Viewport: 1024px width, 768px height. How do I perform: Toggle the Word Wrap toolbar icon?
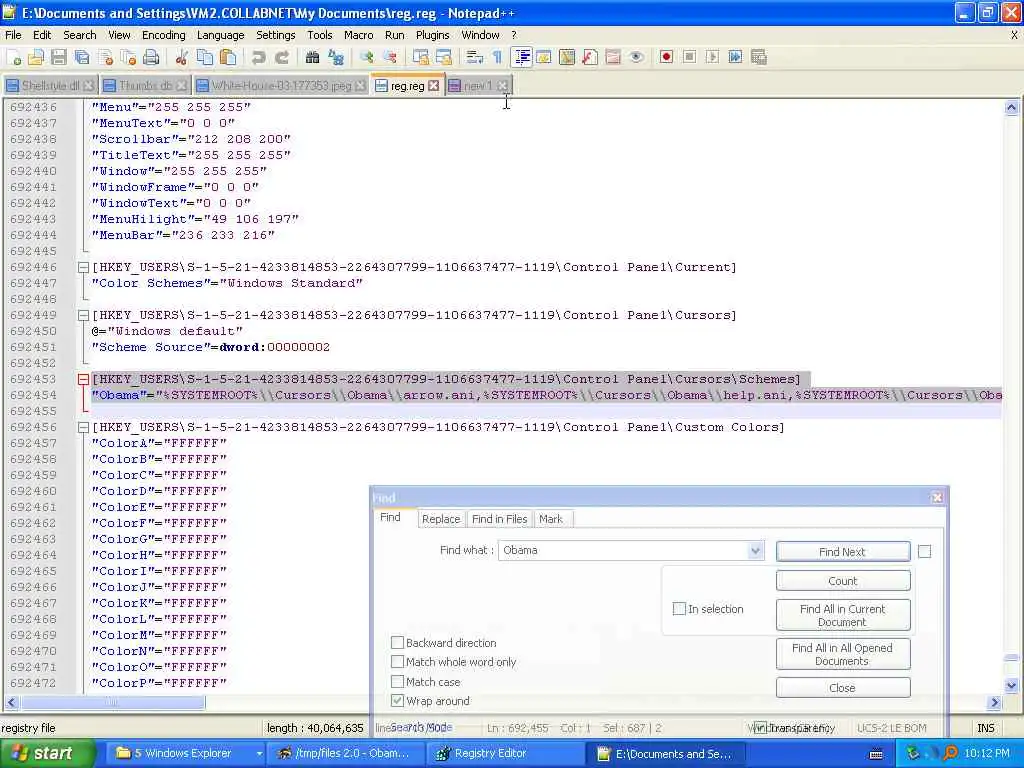(475, 57)
